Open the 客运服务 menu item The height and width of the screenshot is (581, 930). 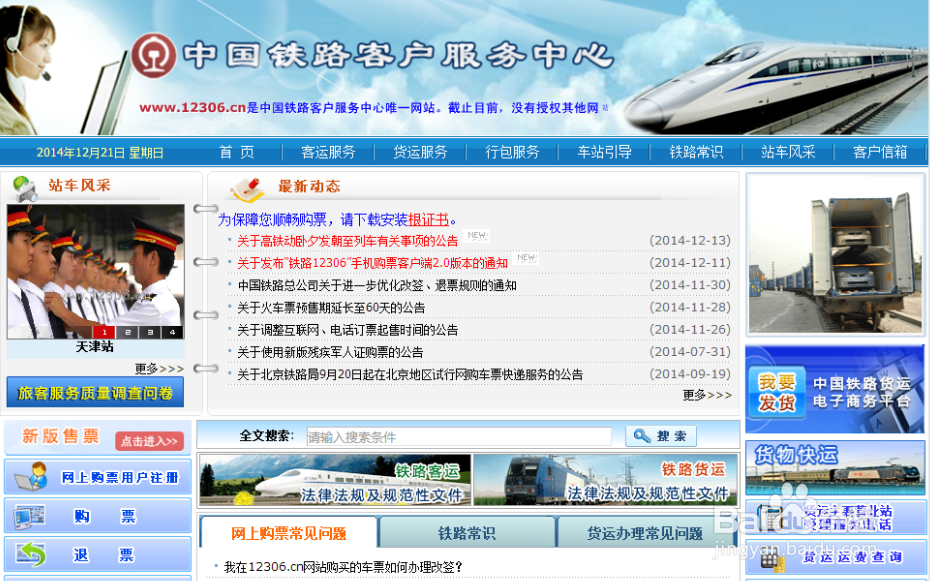pos(328,152)
